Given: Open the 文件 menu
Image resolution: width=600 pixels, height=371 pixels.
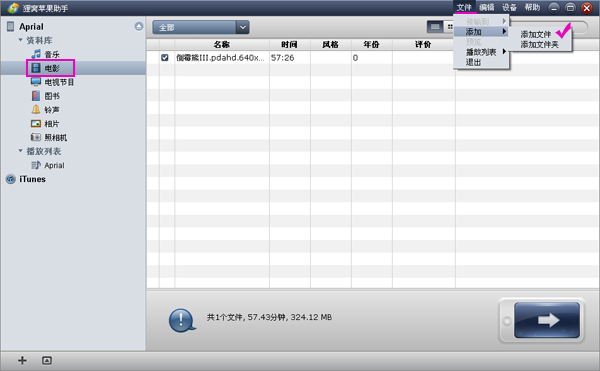Looking at the screenshot, I should 464,7.
